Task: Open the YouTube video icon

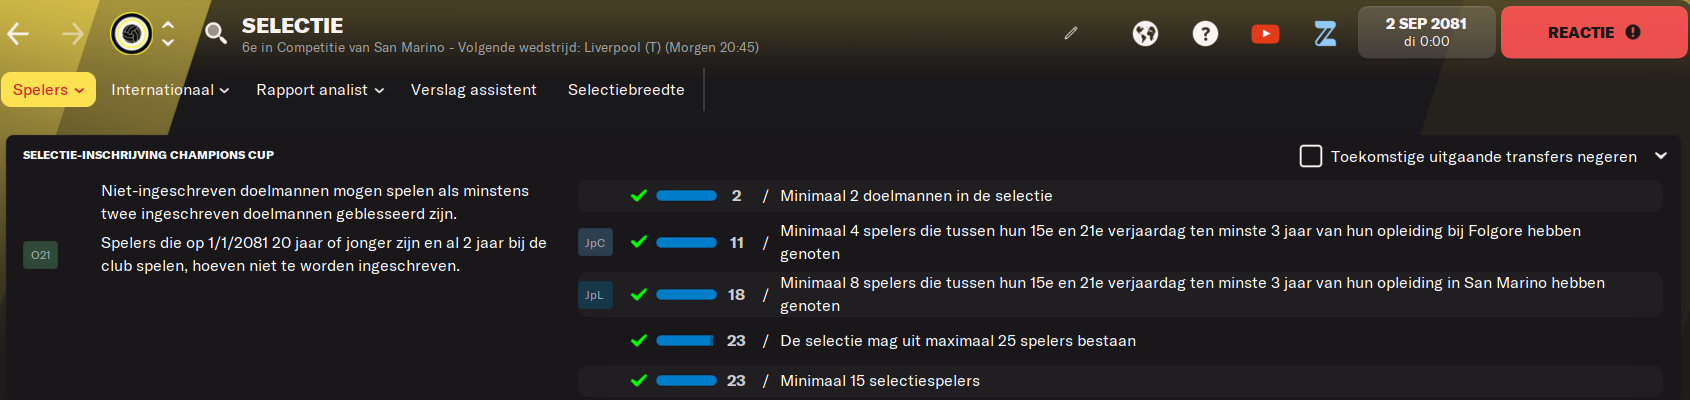Action: pos(1265,34)
